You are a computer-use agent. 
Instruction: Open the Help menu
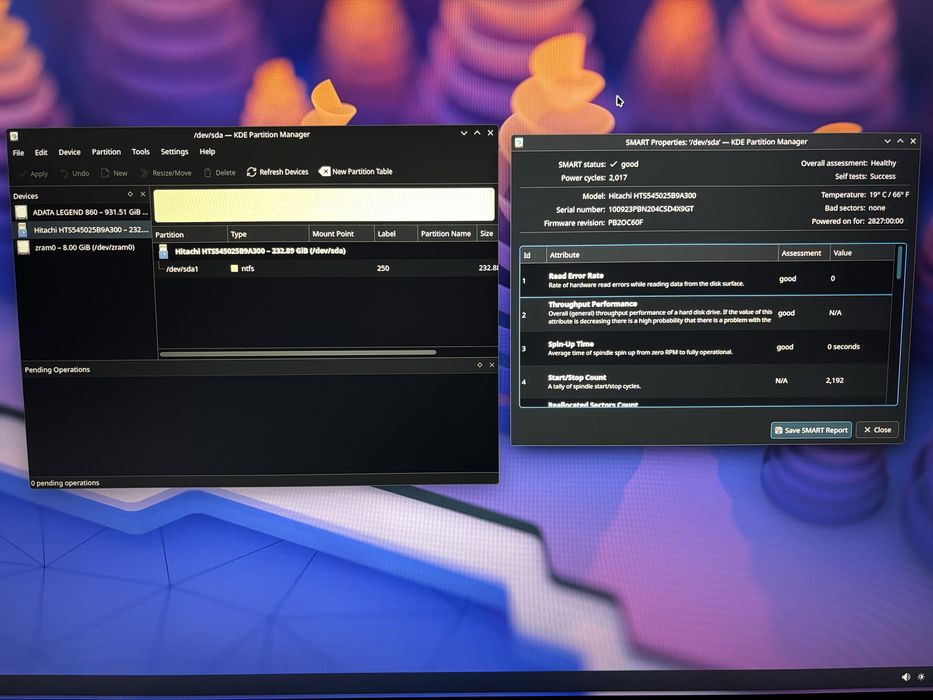coord(207,152)
